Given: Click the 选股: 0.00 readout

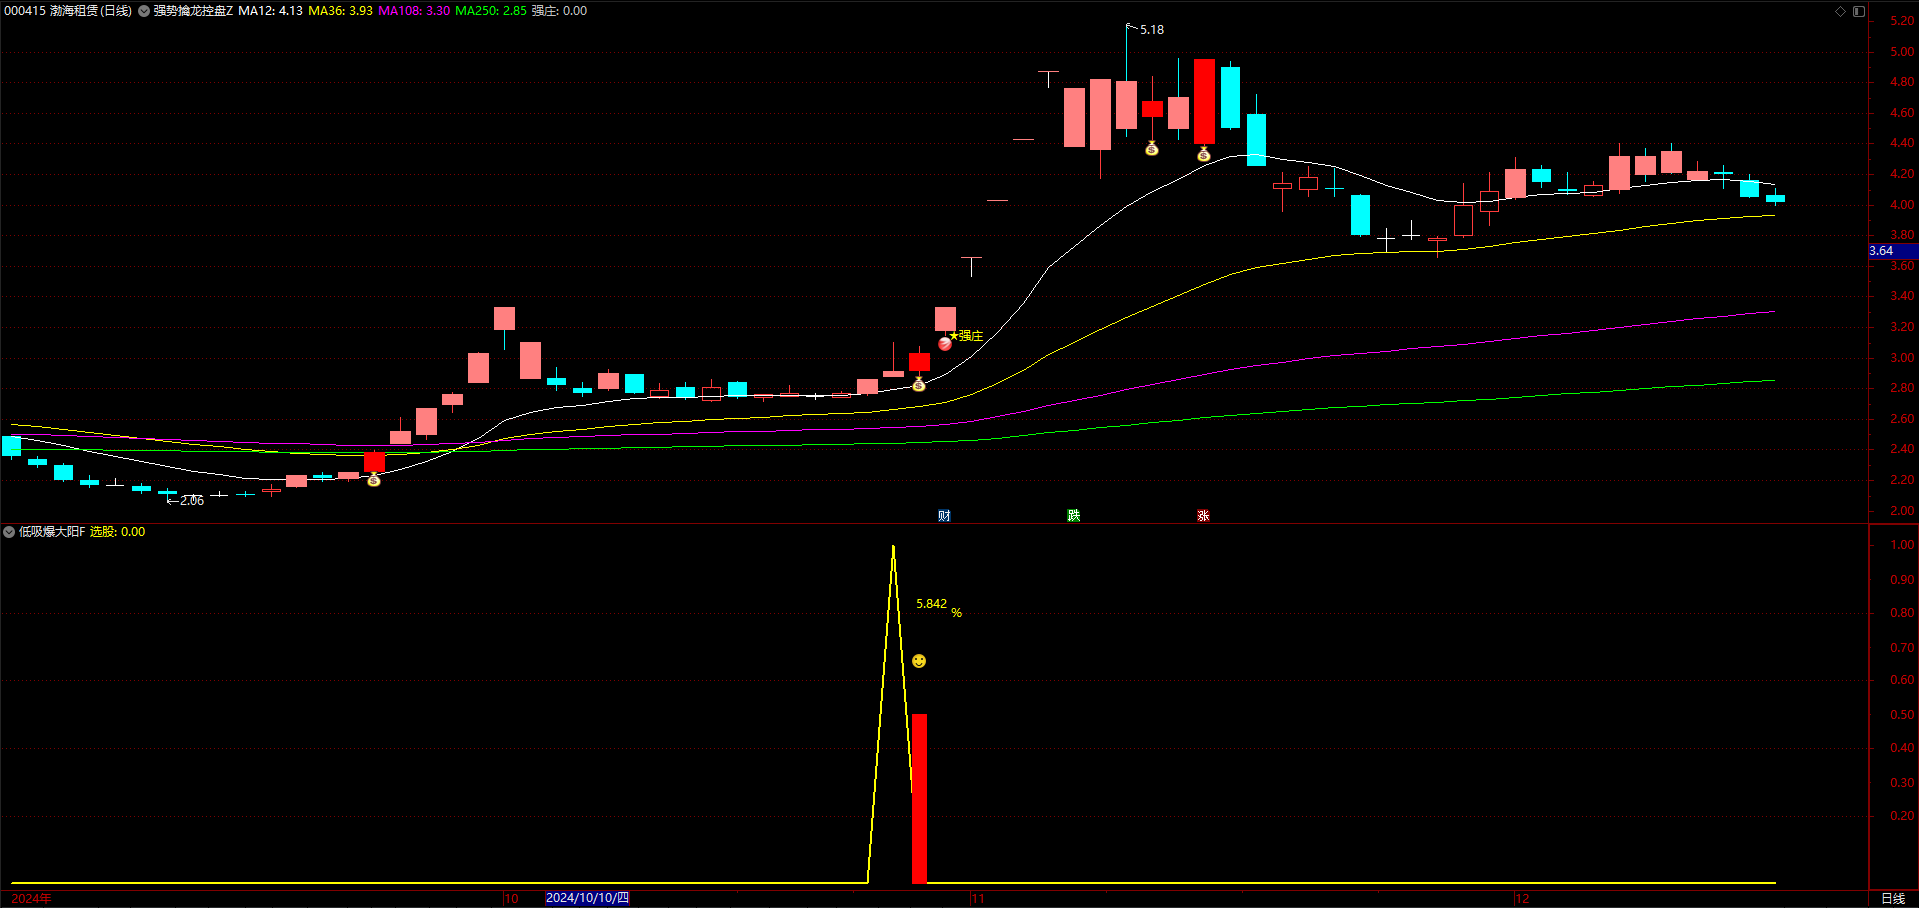Looking at the screenshot, I should pyautogui.click(x=117, y=532).
